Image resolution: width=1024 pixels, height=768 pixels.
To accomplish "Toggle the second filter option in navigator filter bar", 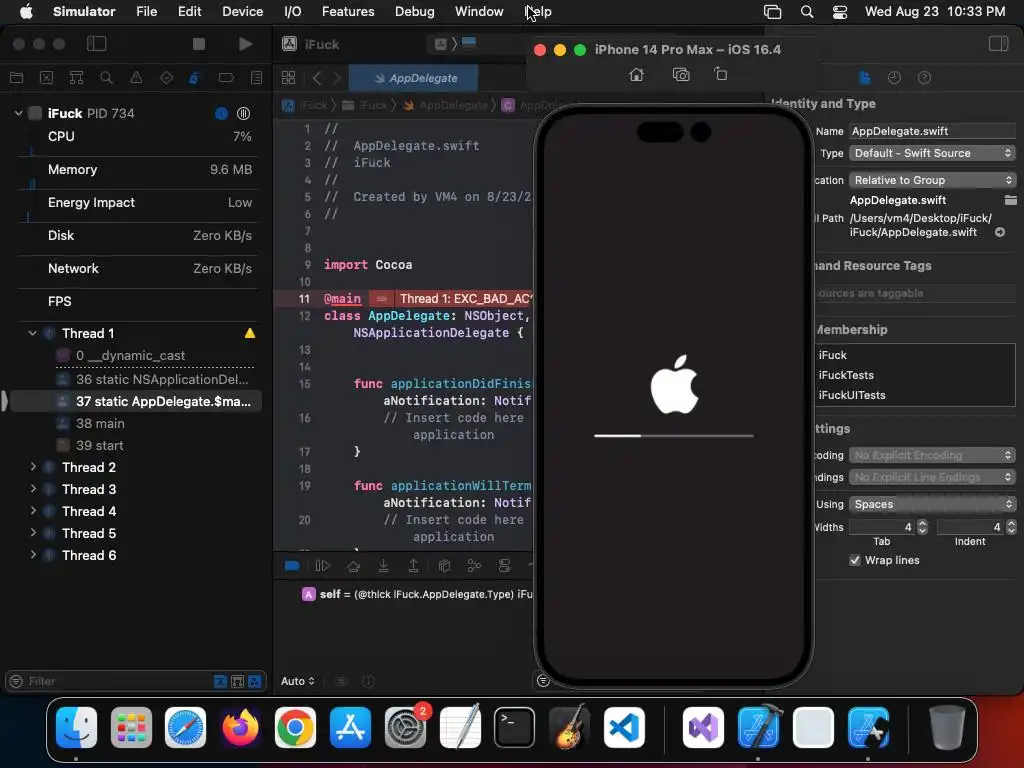I will click(237, 681).
